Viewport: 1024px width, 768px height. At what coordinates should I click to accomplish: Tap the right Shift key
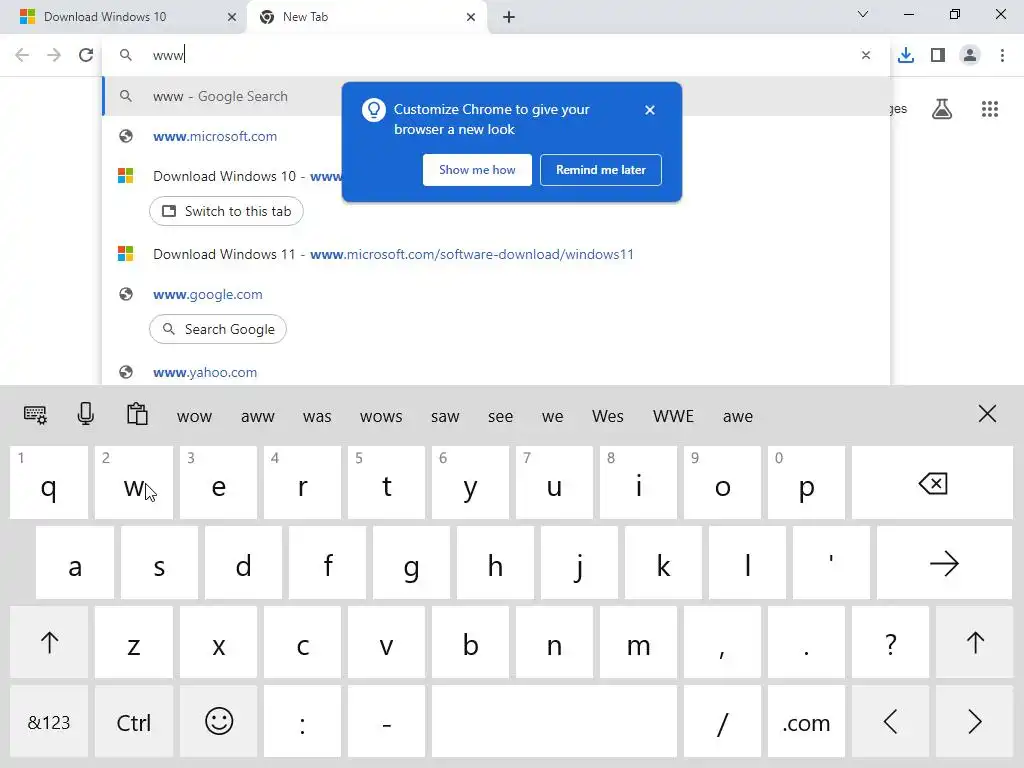[x=974, y=643]
